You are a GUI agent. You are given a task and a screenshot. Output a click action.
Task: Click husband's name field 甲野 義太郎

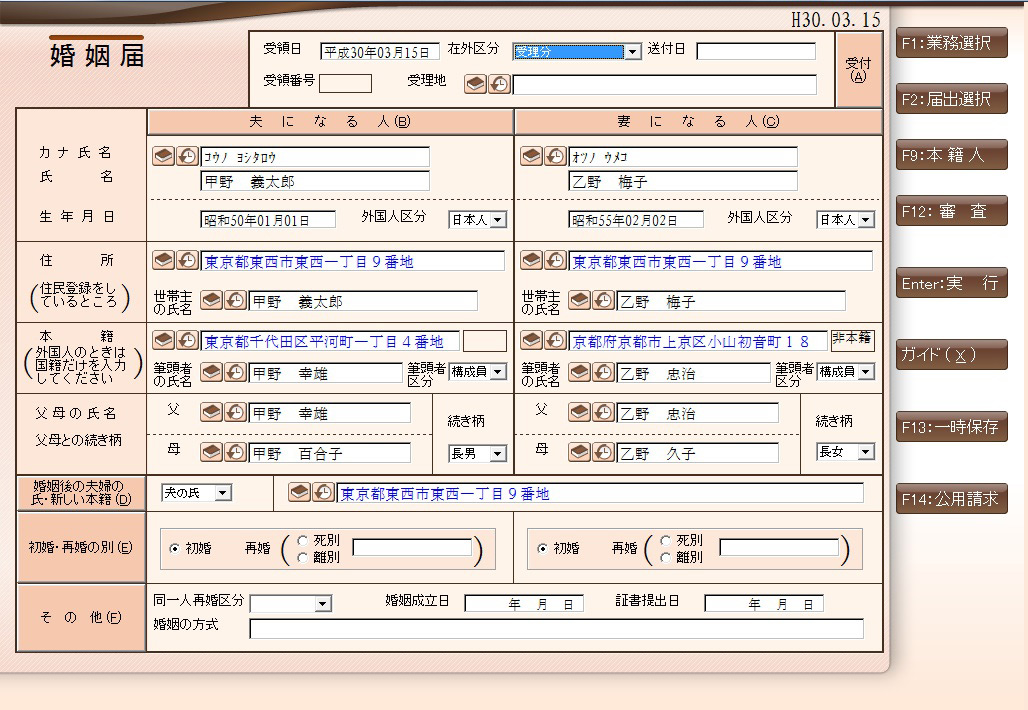(315, 181)
